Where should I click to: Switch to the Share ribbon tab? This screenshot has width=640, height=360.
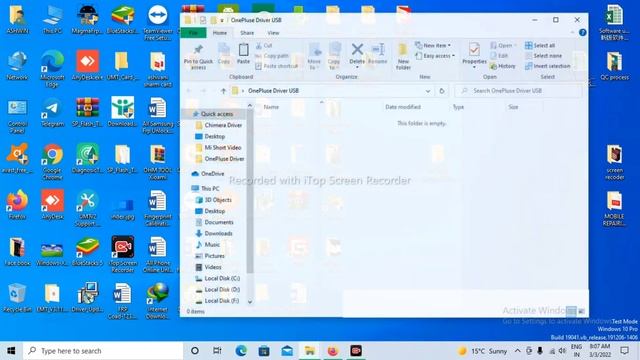click(247, 33)
